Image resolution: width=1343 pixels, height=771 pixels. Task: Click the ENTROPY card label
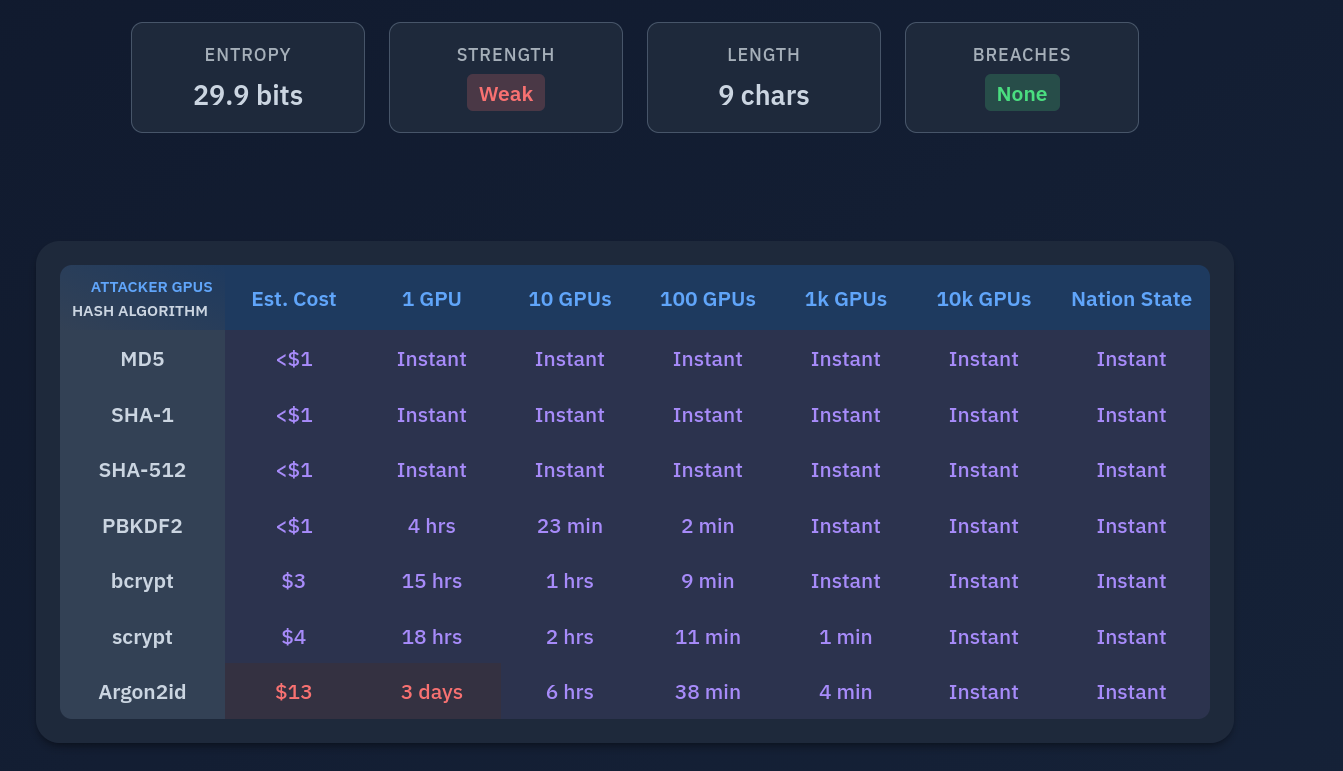[248, 55]
